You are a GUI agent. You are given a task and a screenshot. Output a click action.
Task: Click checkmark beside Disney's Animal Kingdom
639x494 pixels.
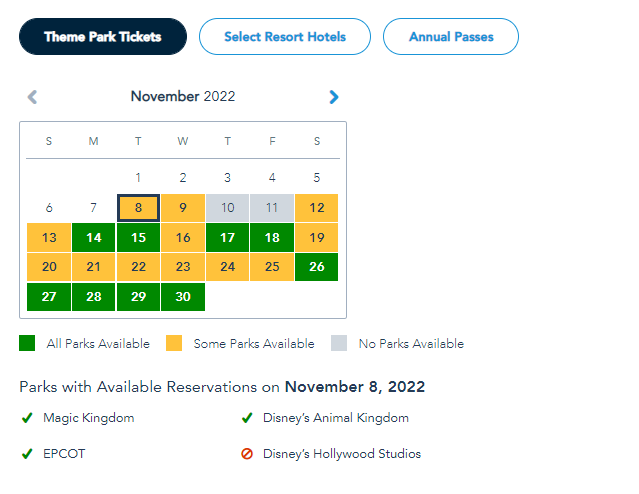pyautogui.click(x=246, y=418)
